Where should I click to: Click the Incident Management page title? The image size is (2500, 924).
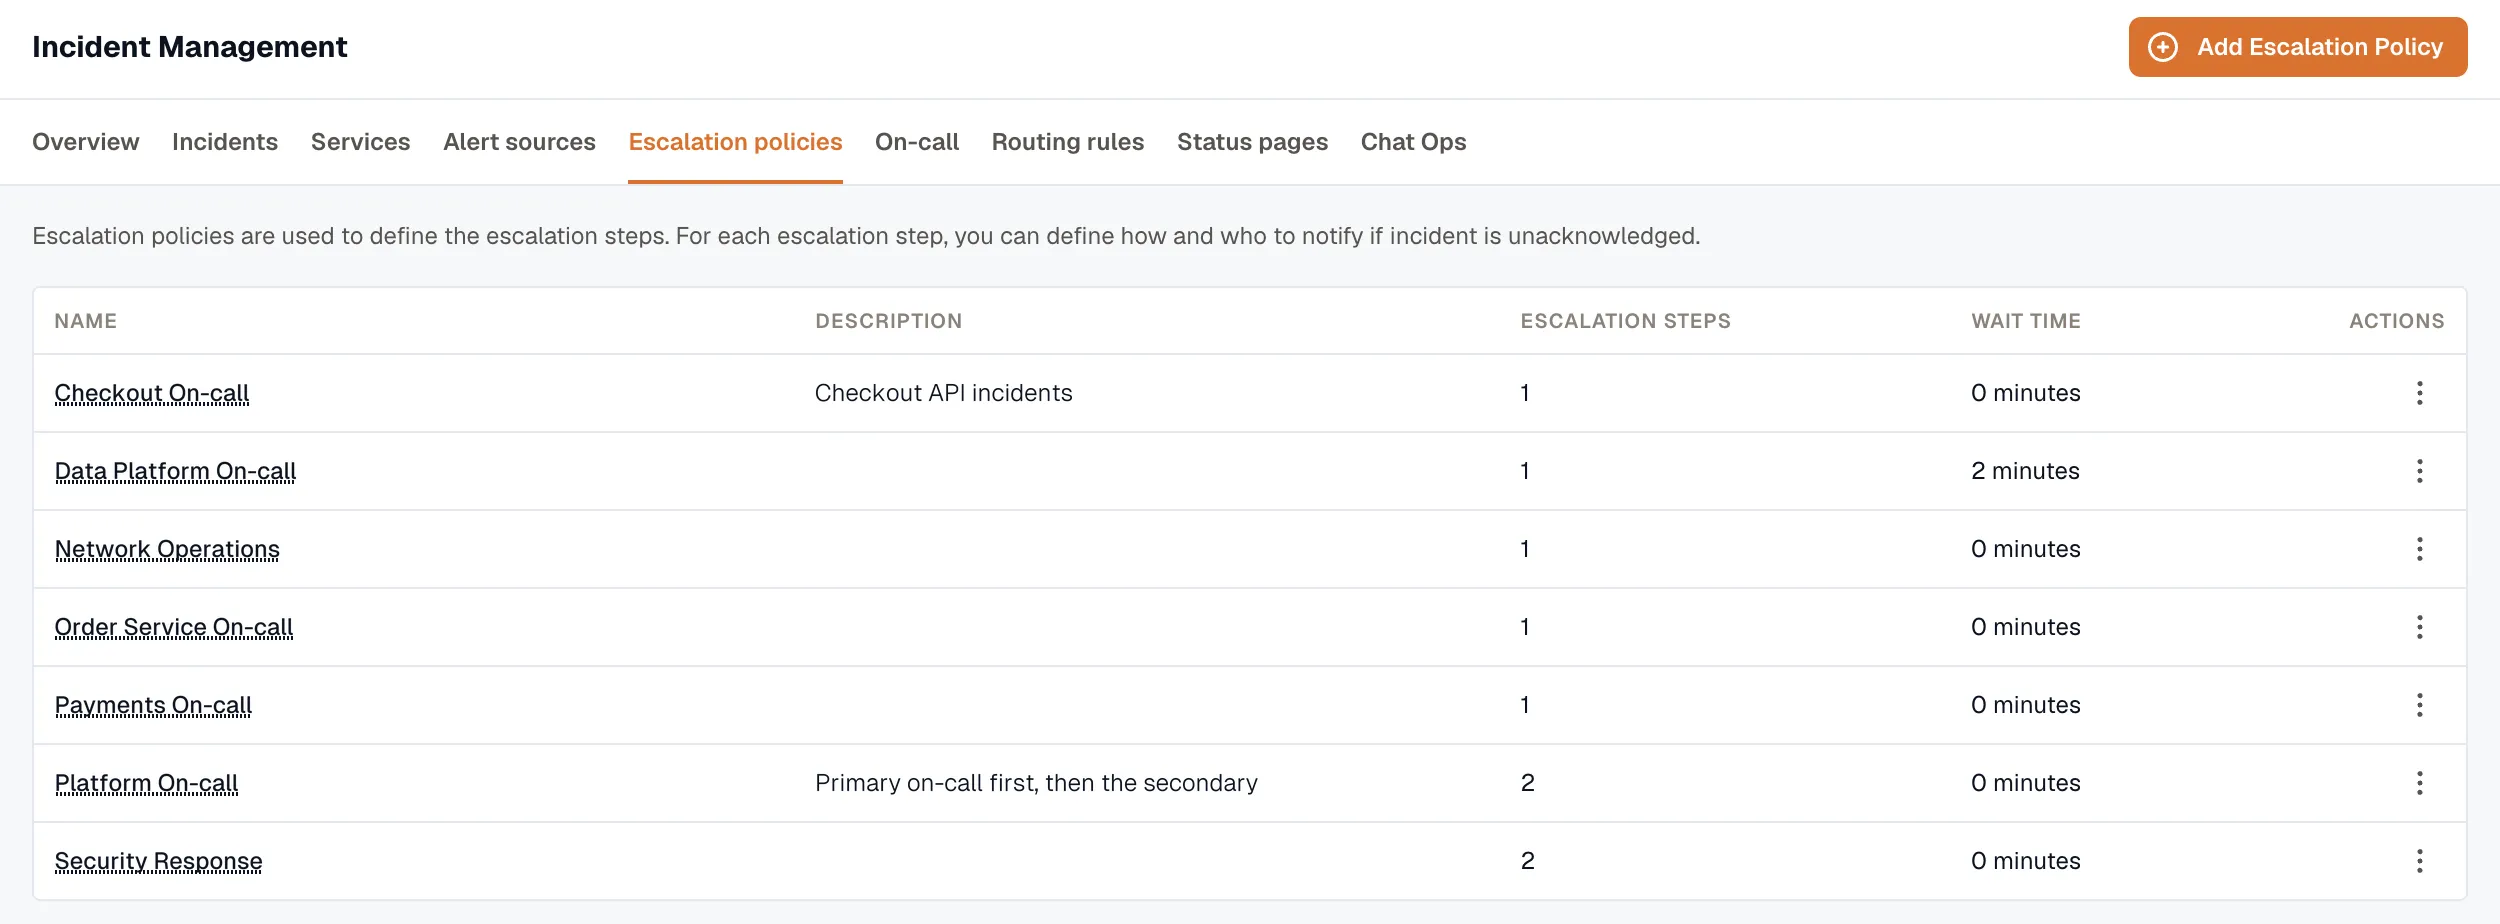coord(190,47)
